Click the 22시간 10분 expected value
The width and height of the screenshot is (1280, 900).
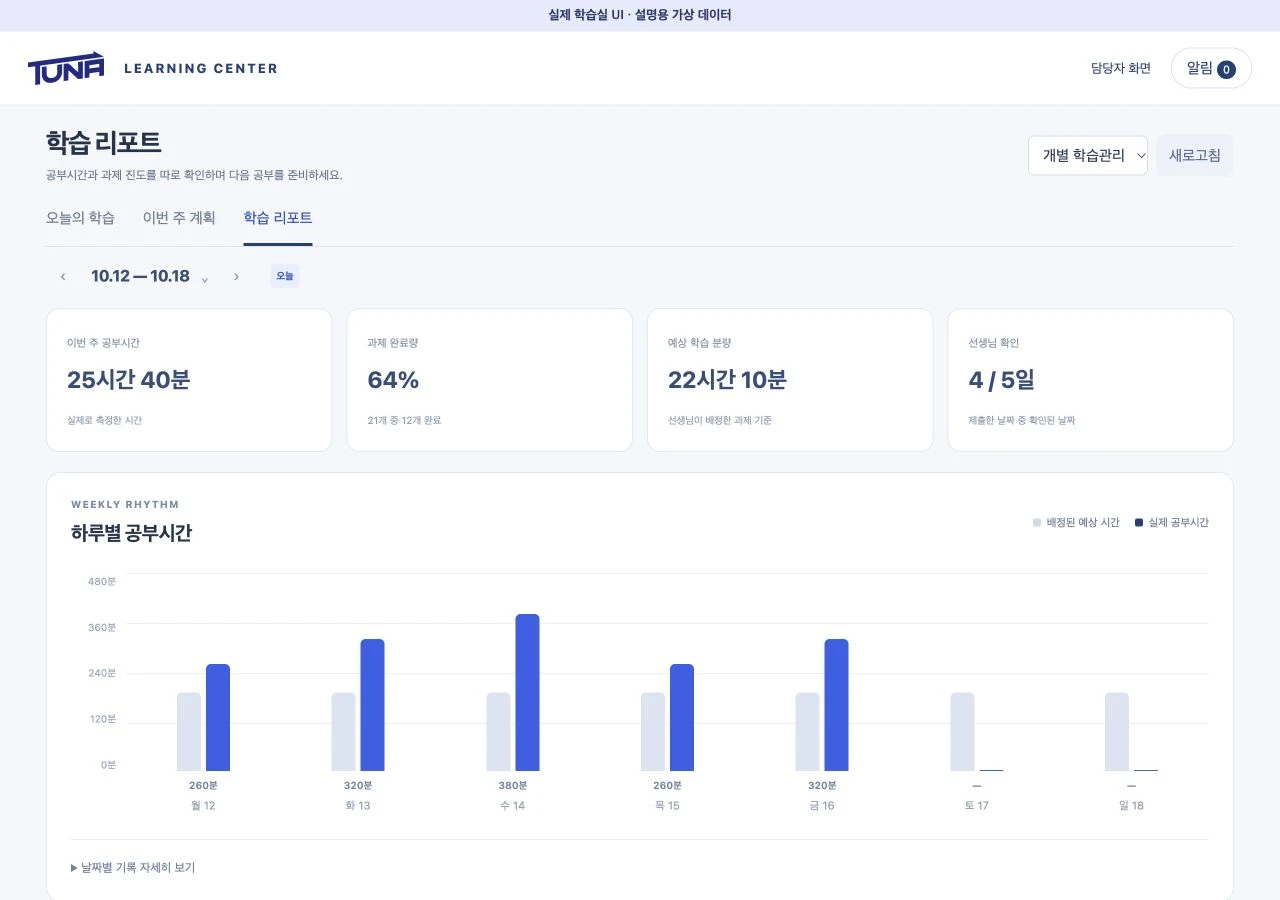(727, 380)
